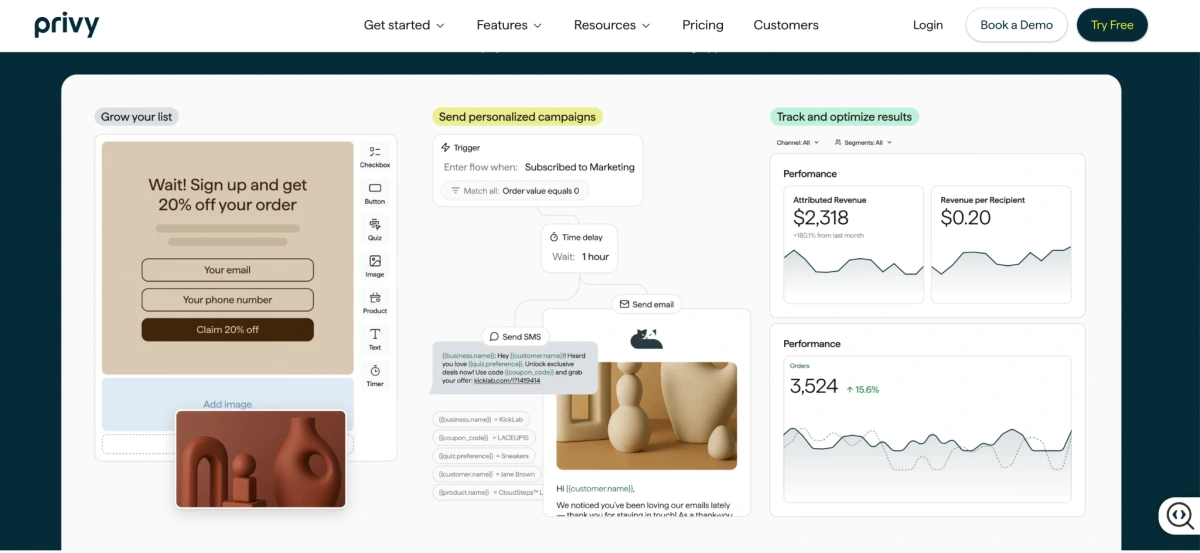Image resolution: width=1200 pixels, height=553 pixels.
Task: Select the Checkbox element icon
Action: (x=375, y=152)
